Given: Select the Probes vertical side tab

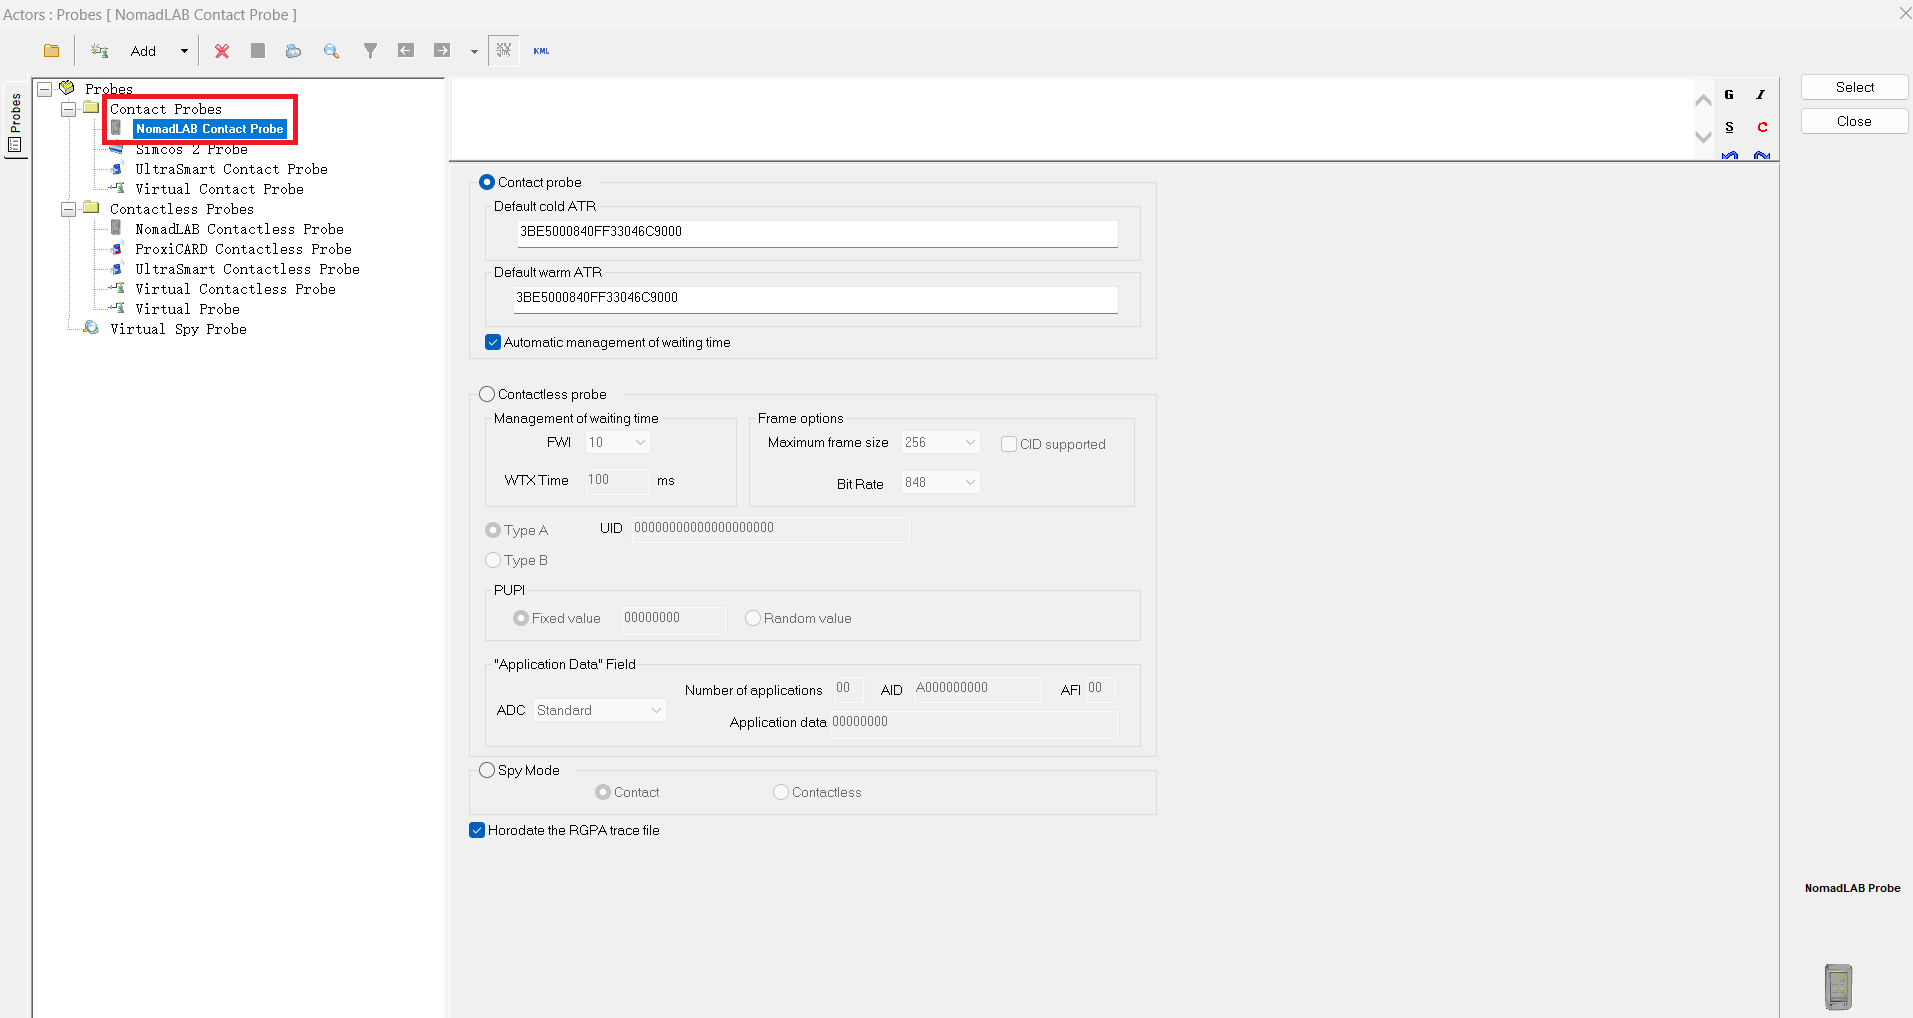Looking at the screenshot, I should (15, 121).
